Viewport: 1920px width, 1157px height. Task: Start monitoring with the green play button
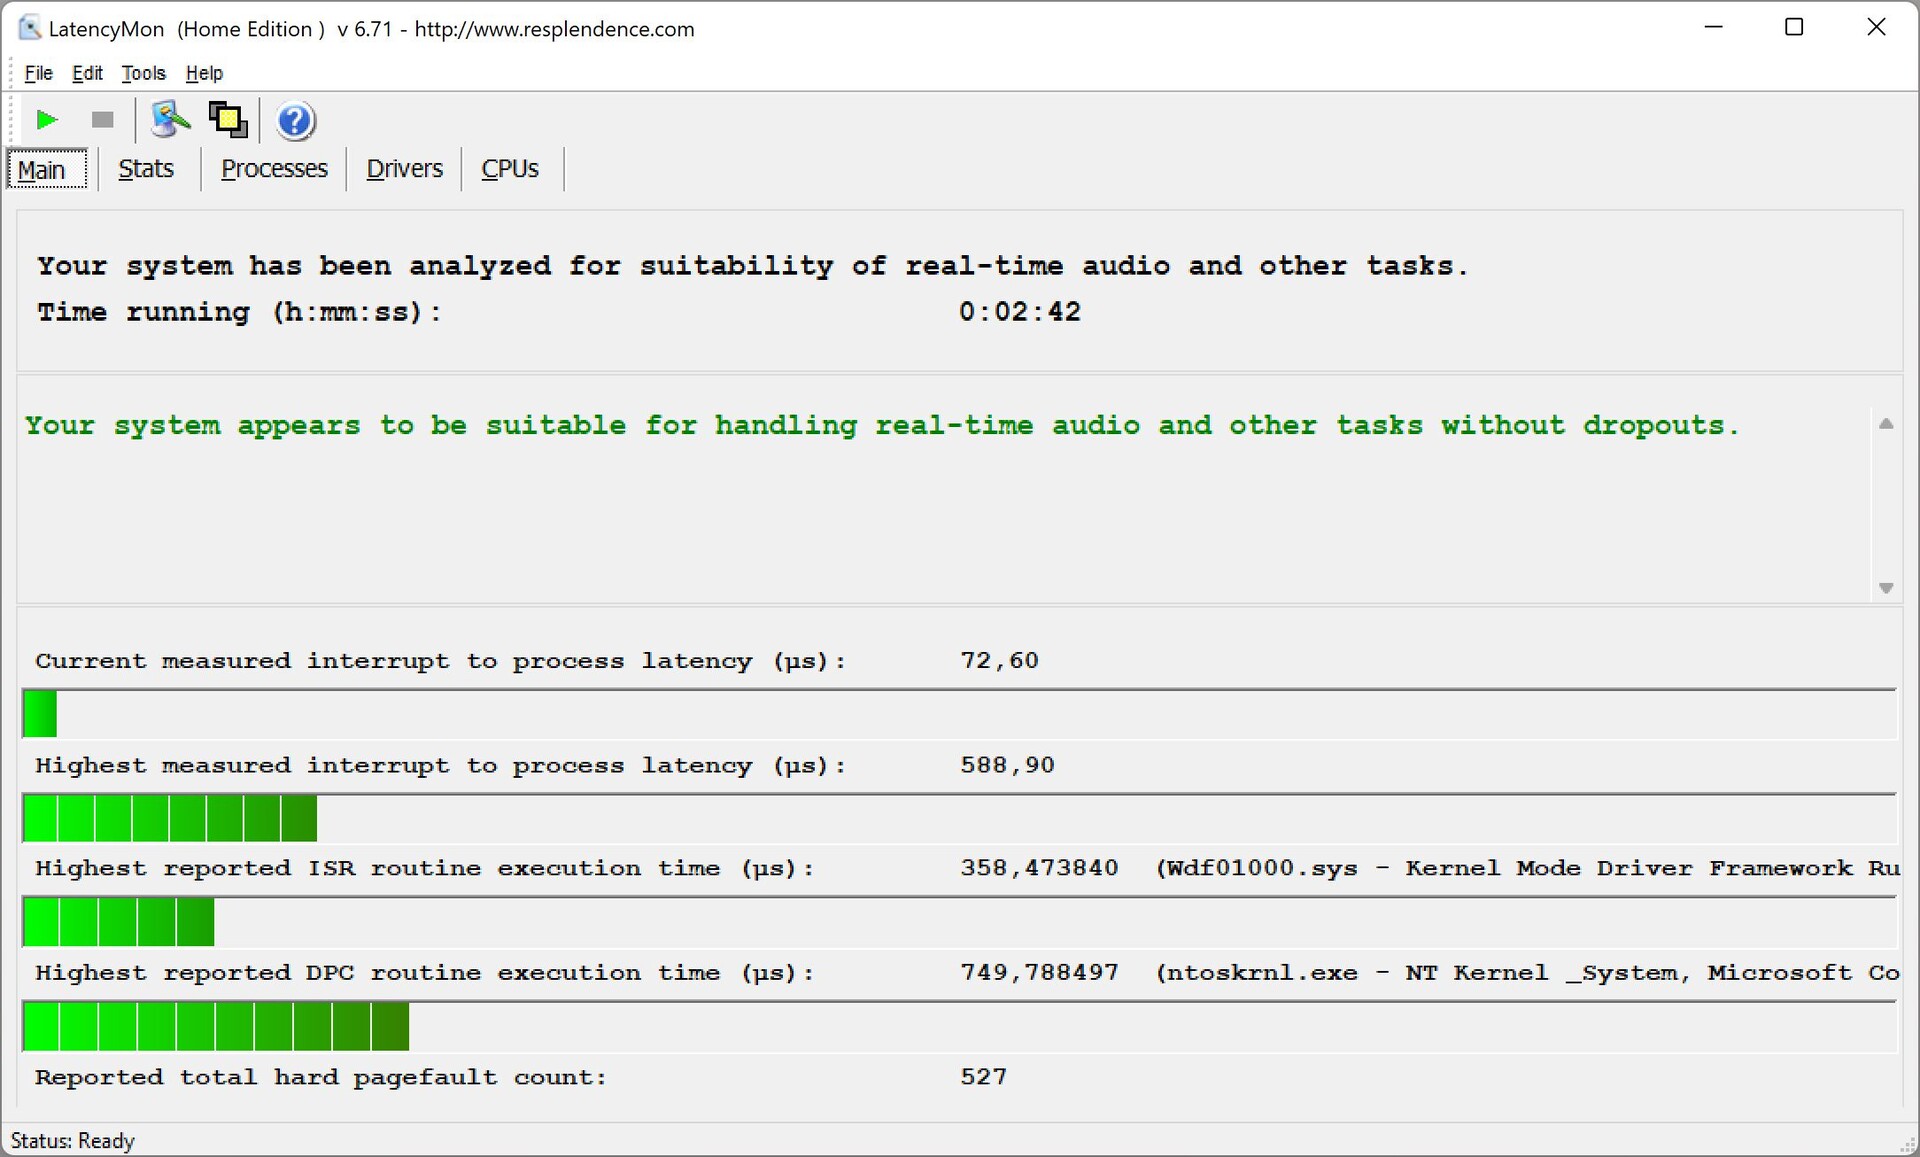pos(46,120)
